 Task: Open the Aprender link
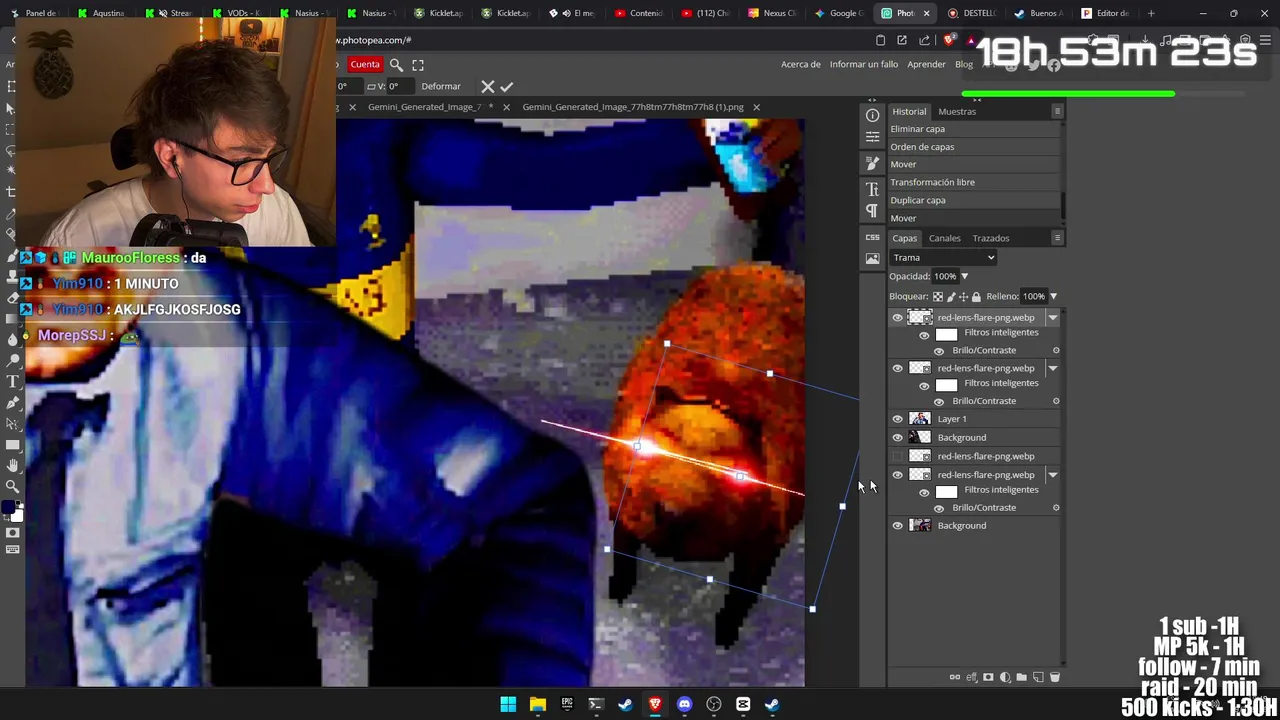click(x=926, y=64)
